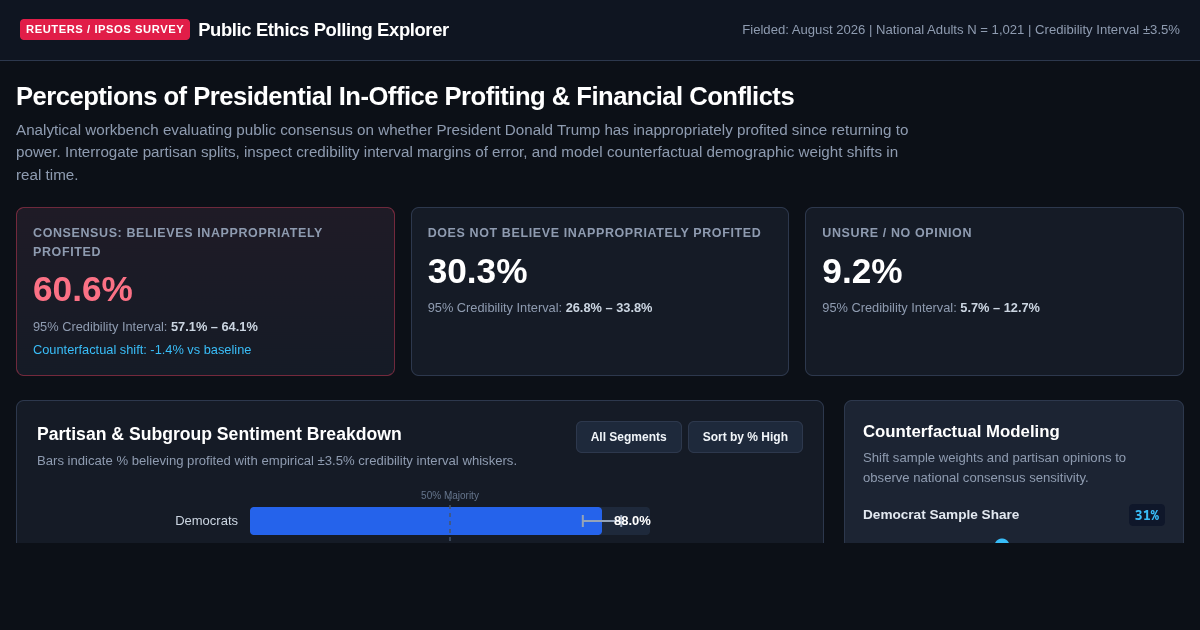Click the Consensus: Believes Inappropriately Profited title

(x=178, y=242)
